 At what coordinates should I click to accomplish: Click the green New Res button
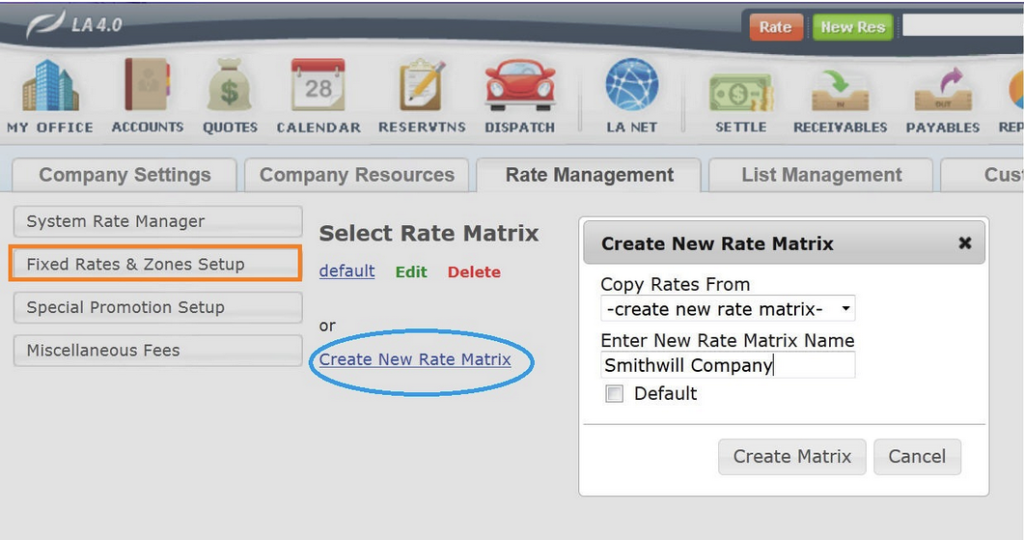852,27
